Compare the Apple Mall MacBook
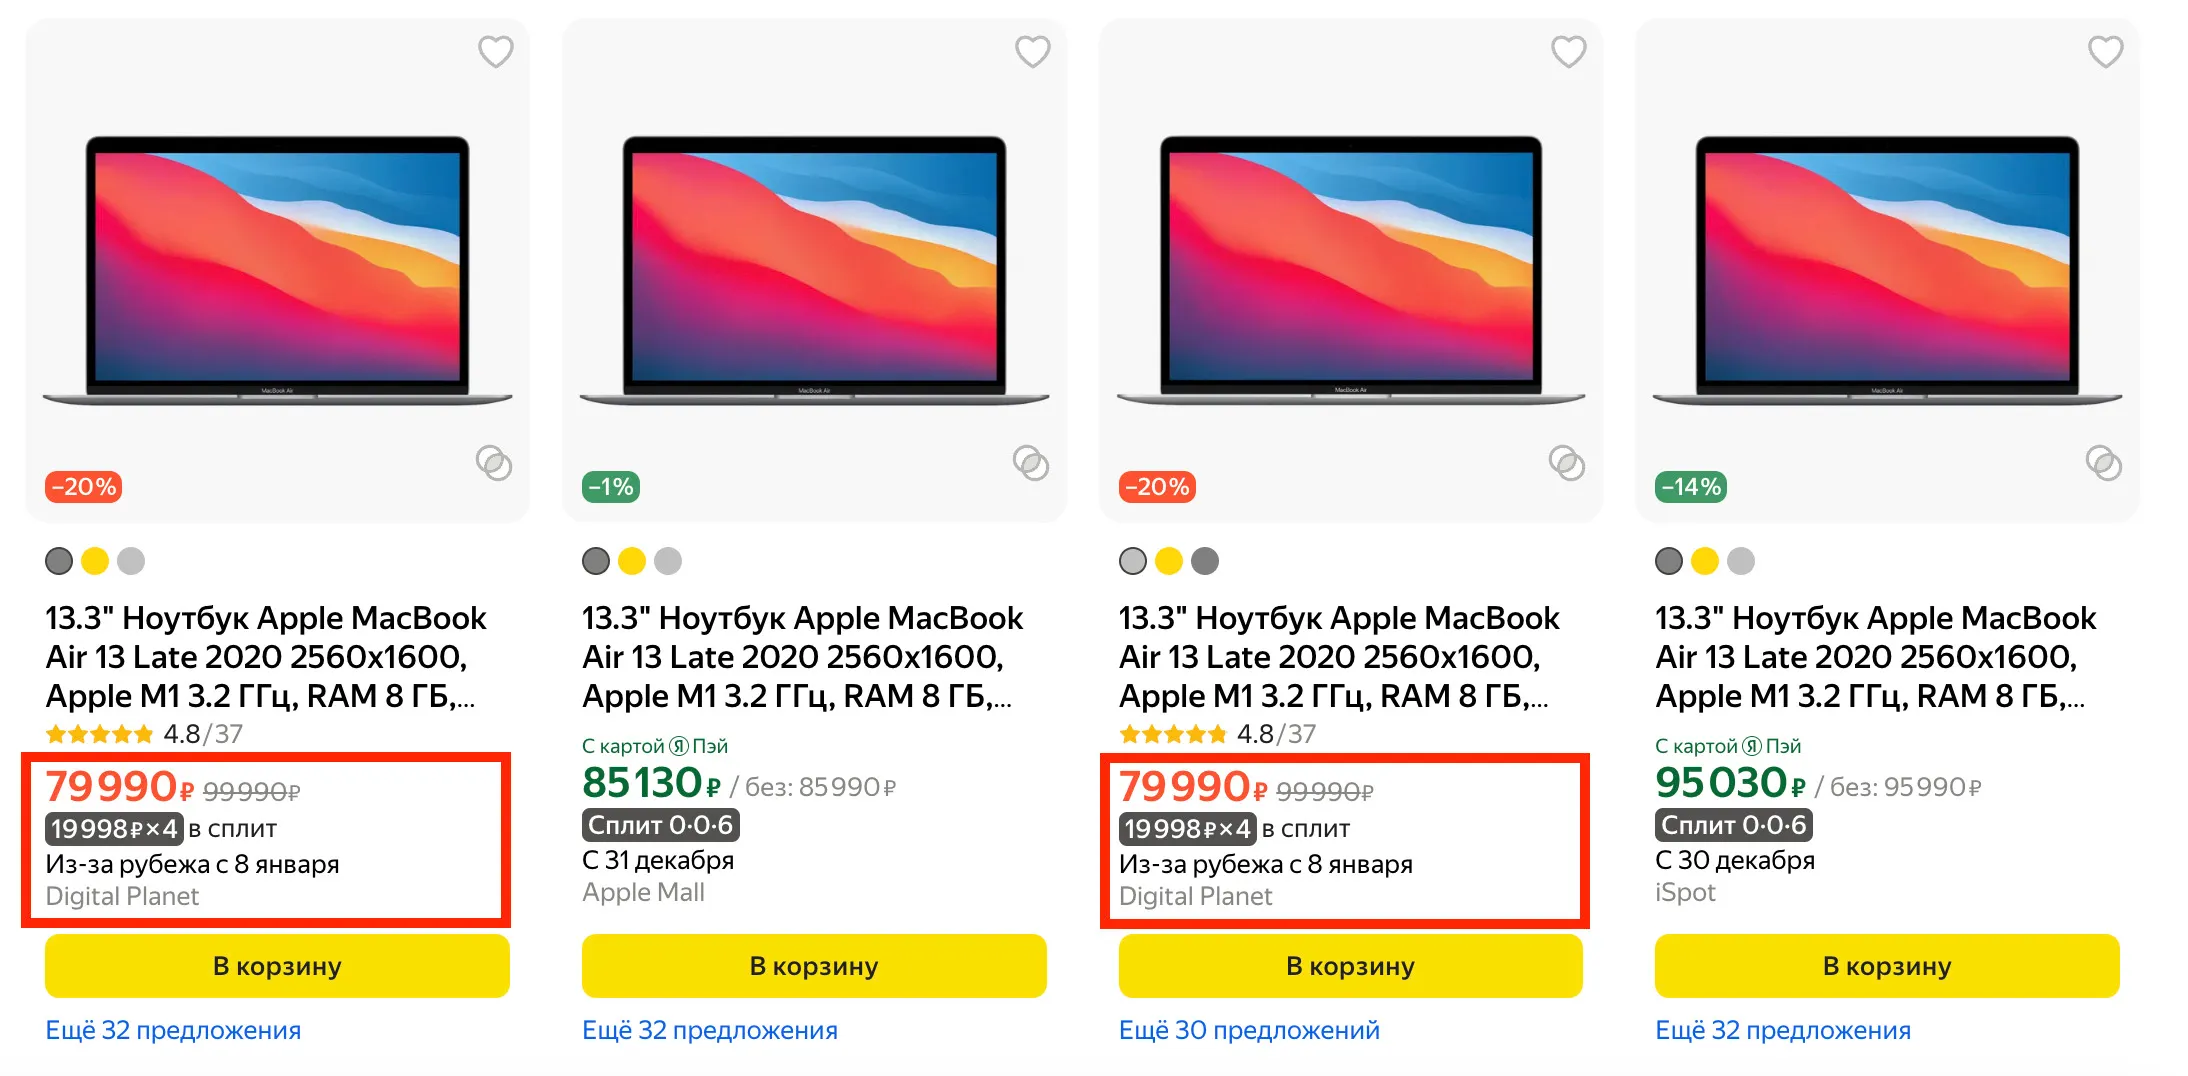This screenshot has height=1076, width=2188. pos(1031,463)
